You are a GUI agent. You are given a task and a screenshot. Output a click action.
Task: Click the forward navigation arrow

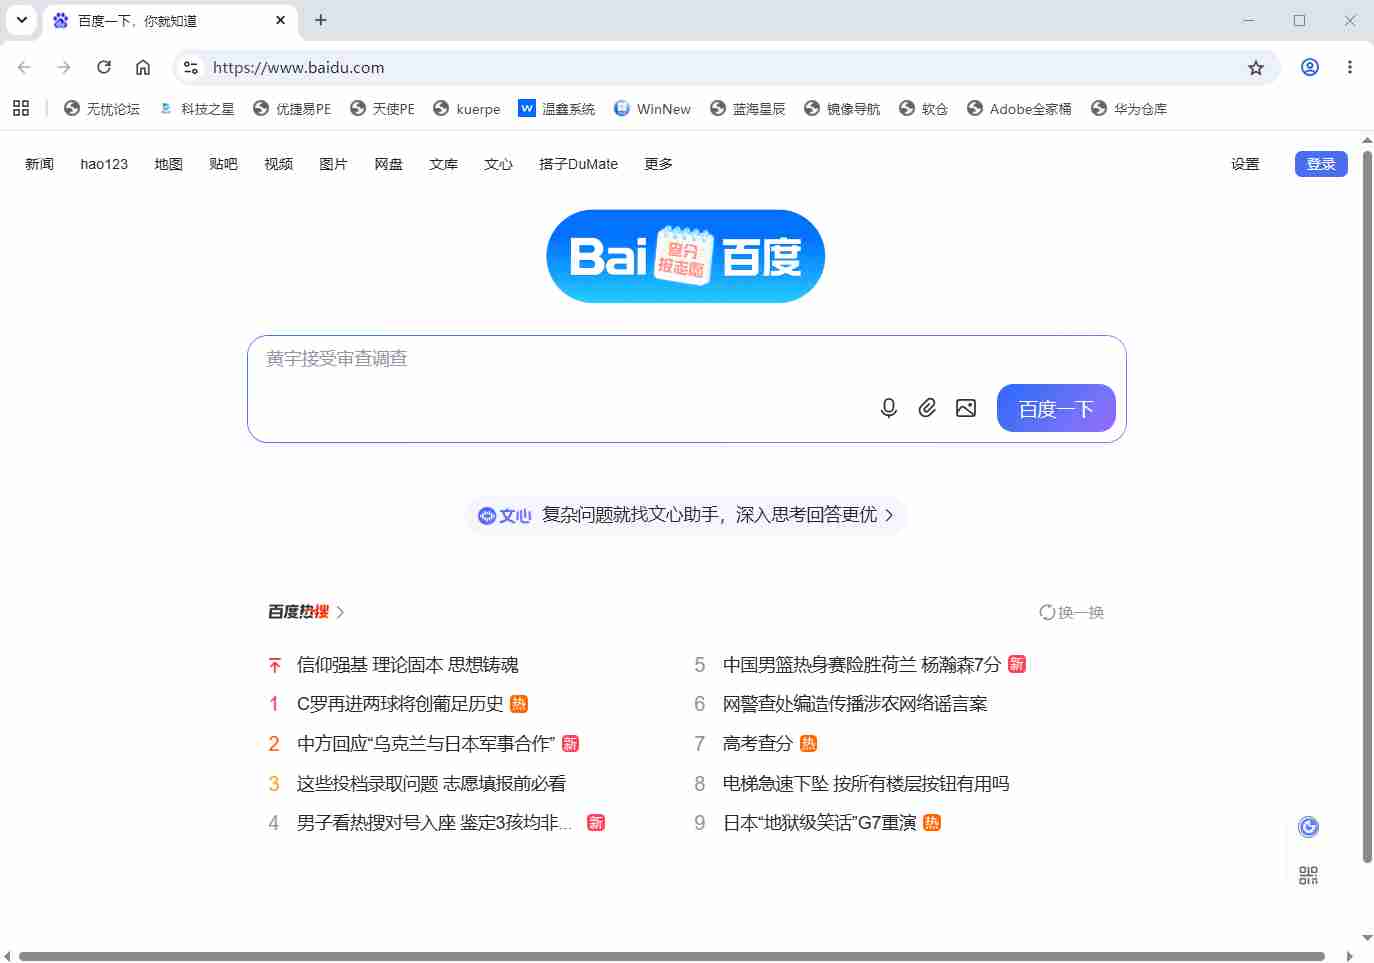(64, 67)
